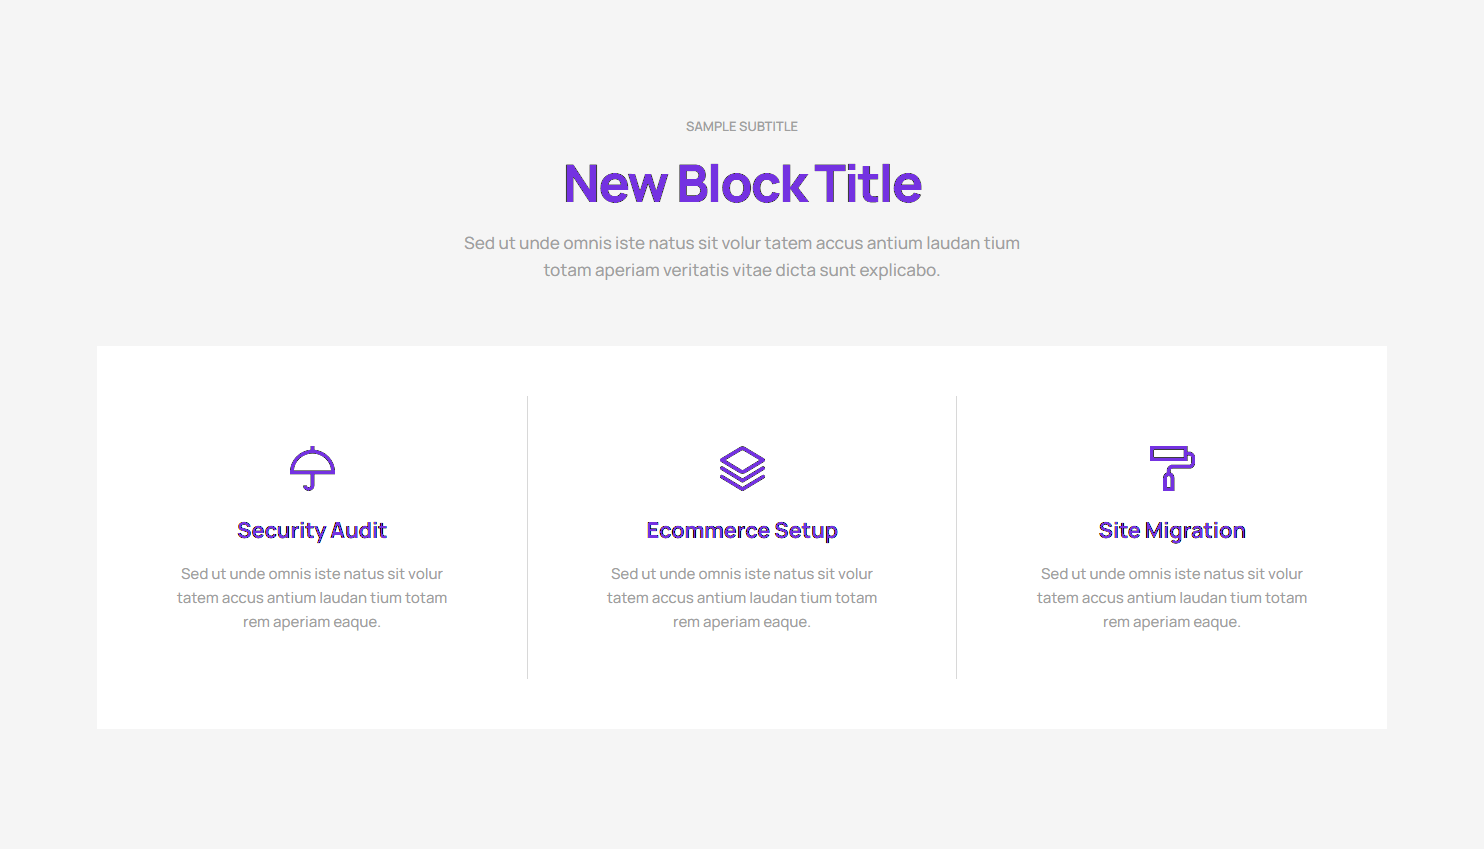Click the umbrella icon above Security Audit
Screen dimensions: 1484x849
(x=312, y=468)
